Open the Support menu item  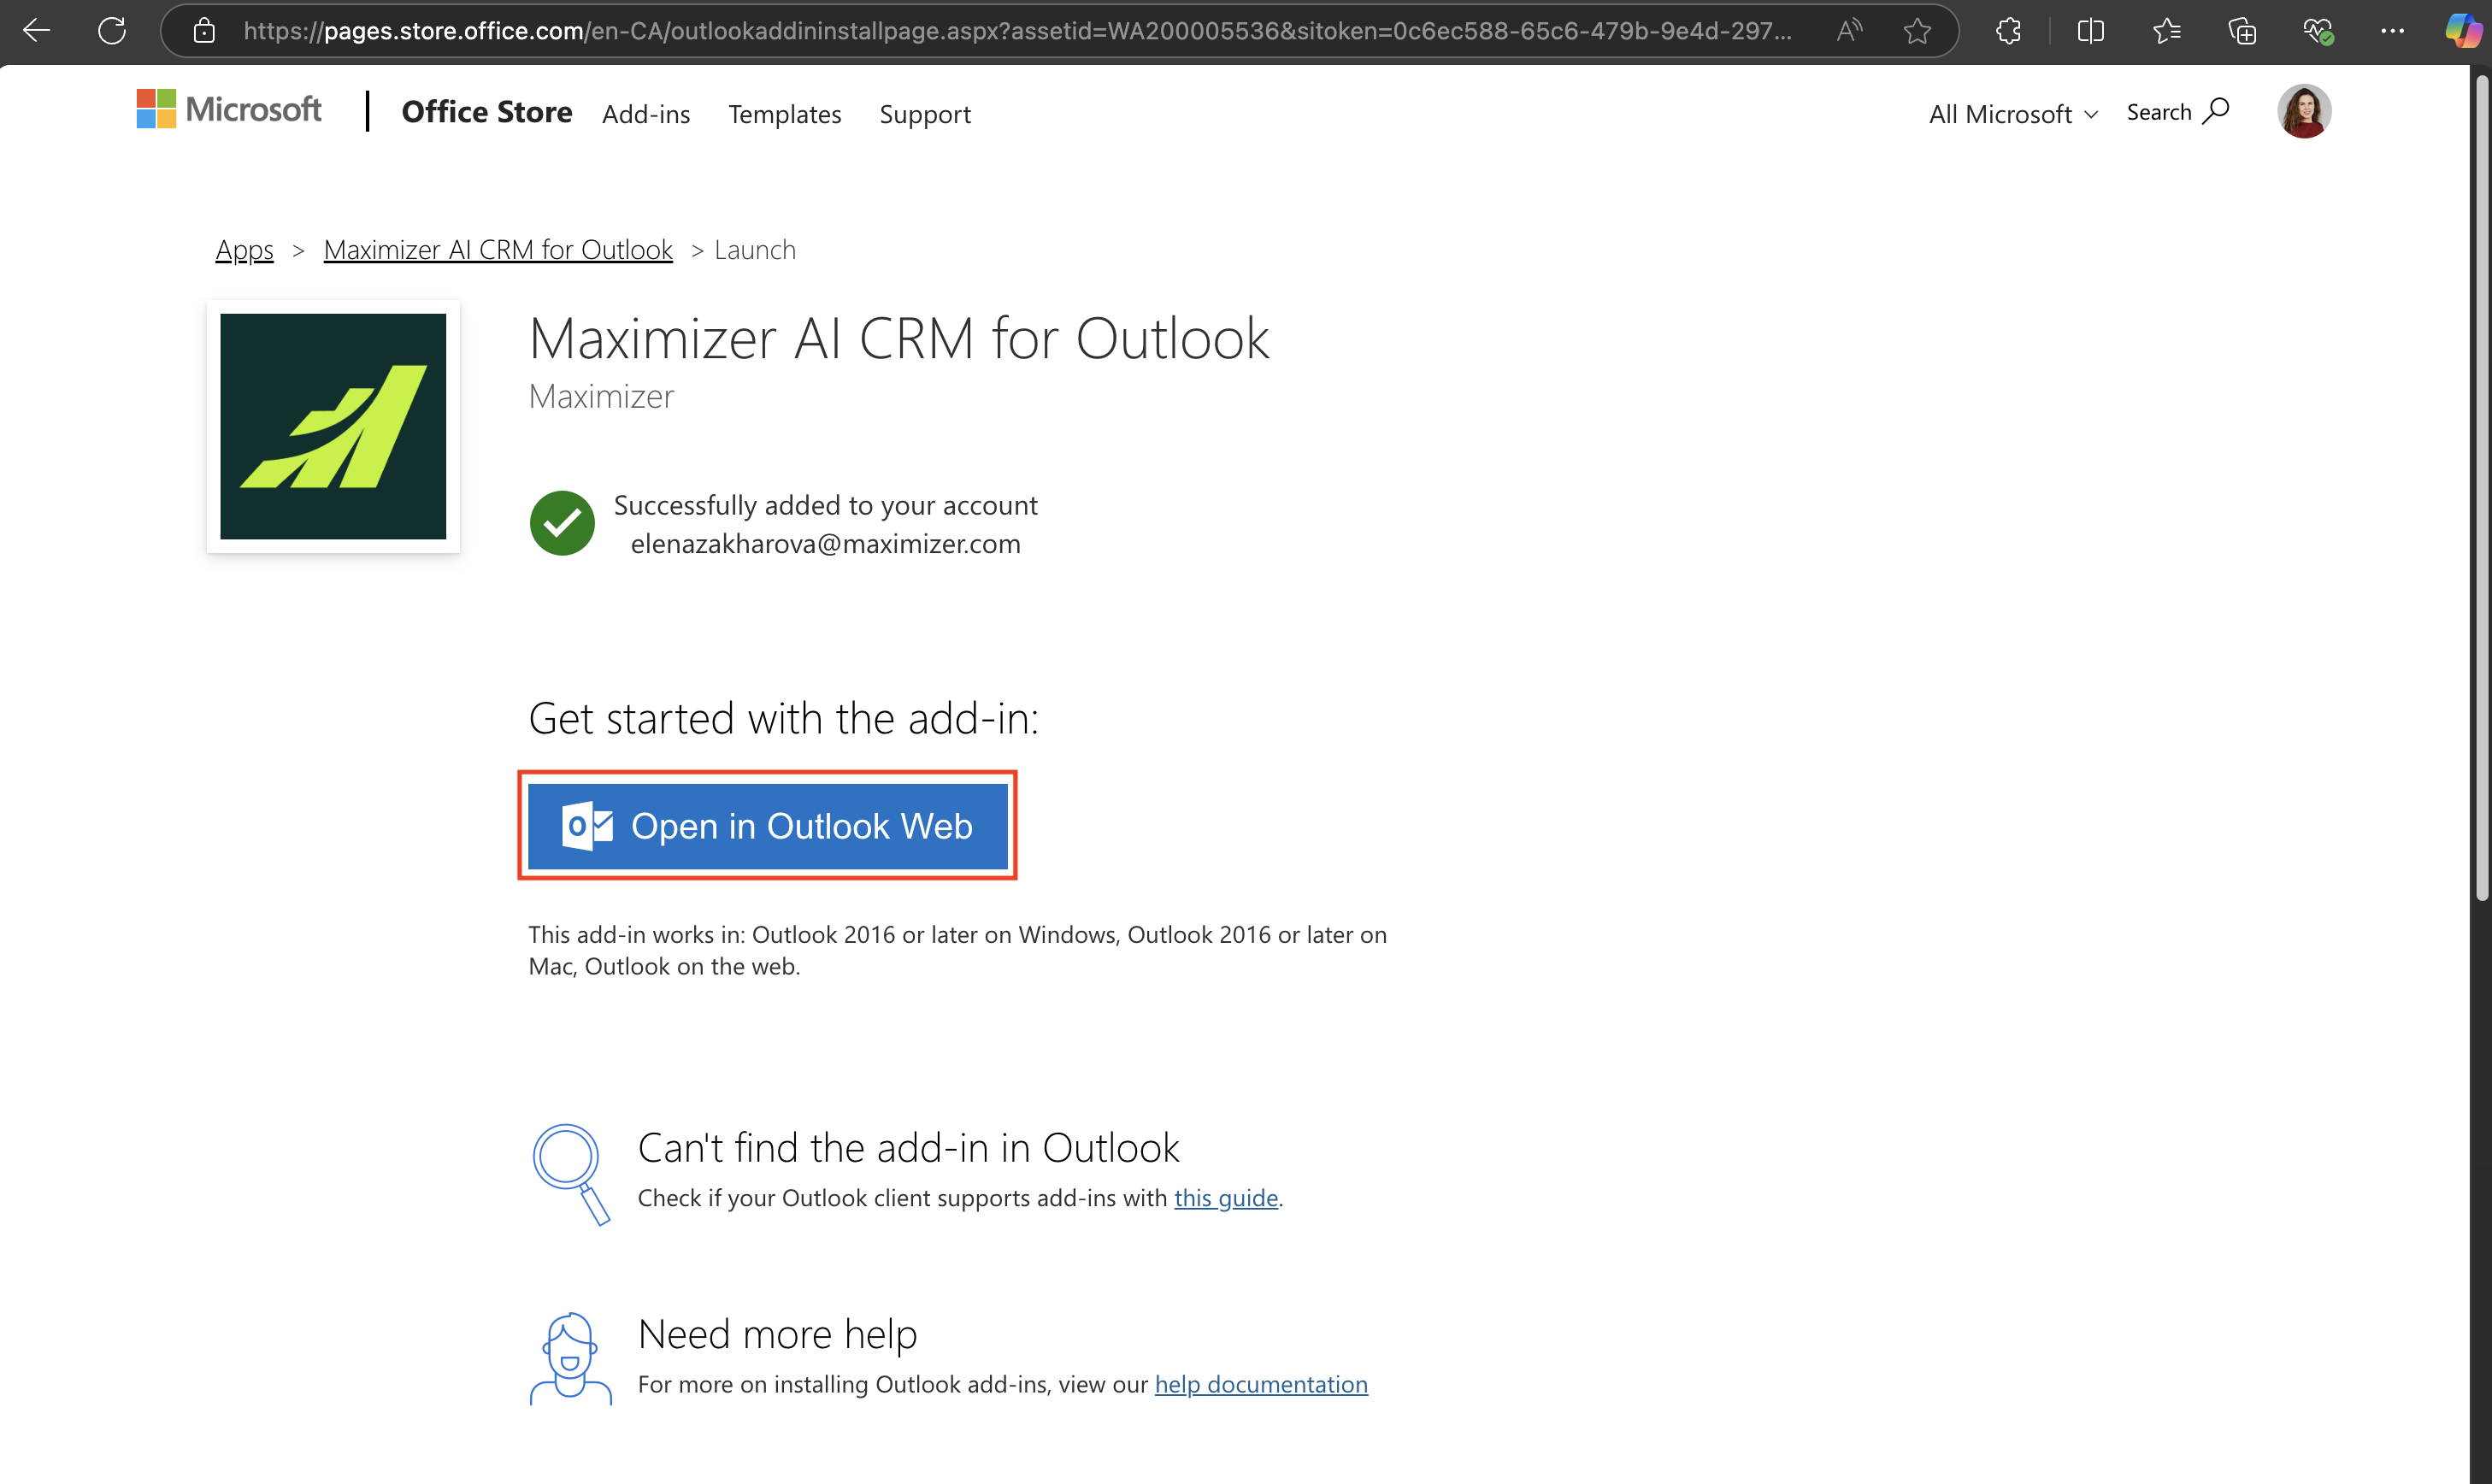pyautogui.click(x=925, y=114)
